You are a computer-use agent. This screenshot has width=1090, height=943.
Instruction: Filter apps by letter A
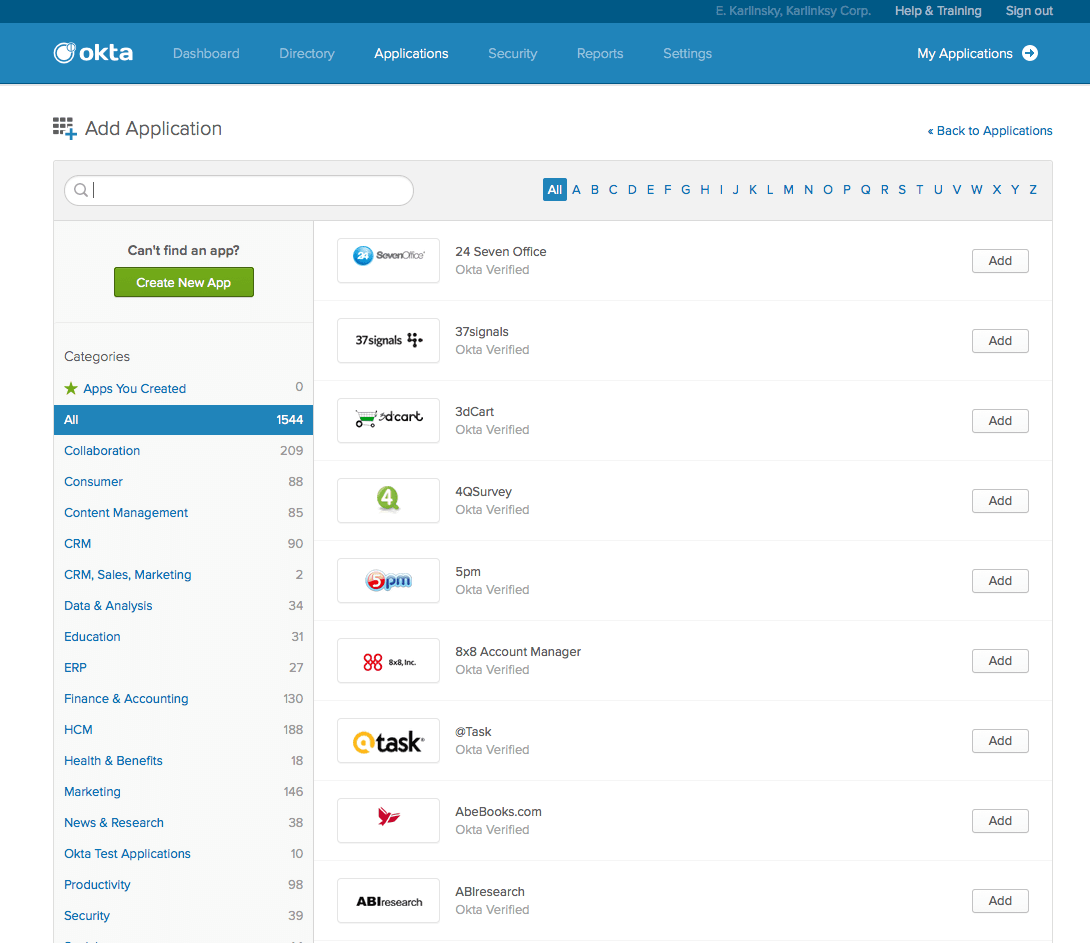[x=576, y=190]
